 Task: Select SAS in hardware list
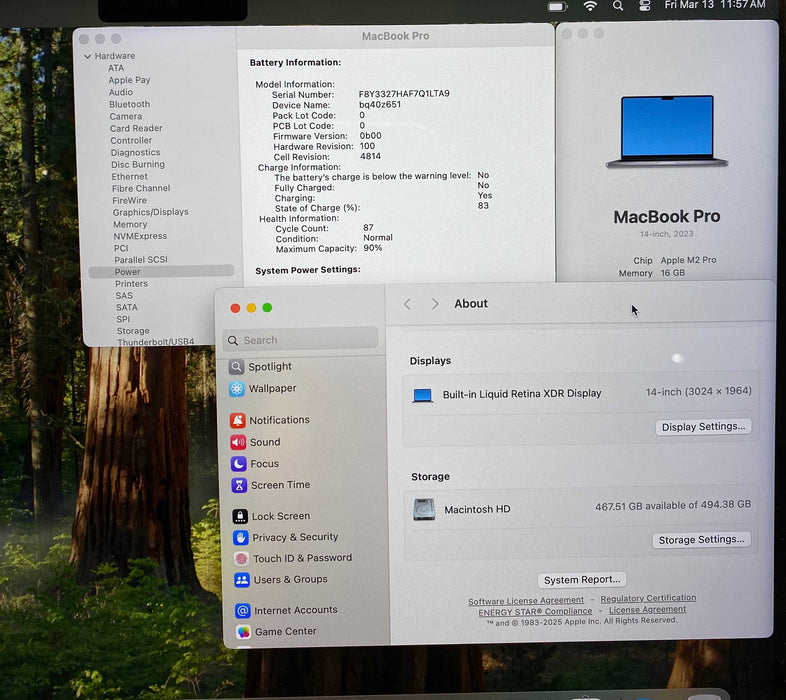(x=124, y=296)
